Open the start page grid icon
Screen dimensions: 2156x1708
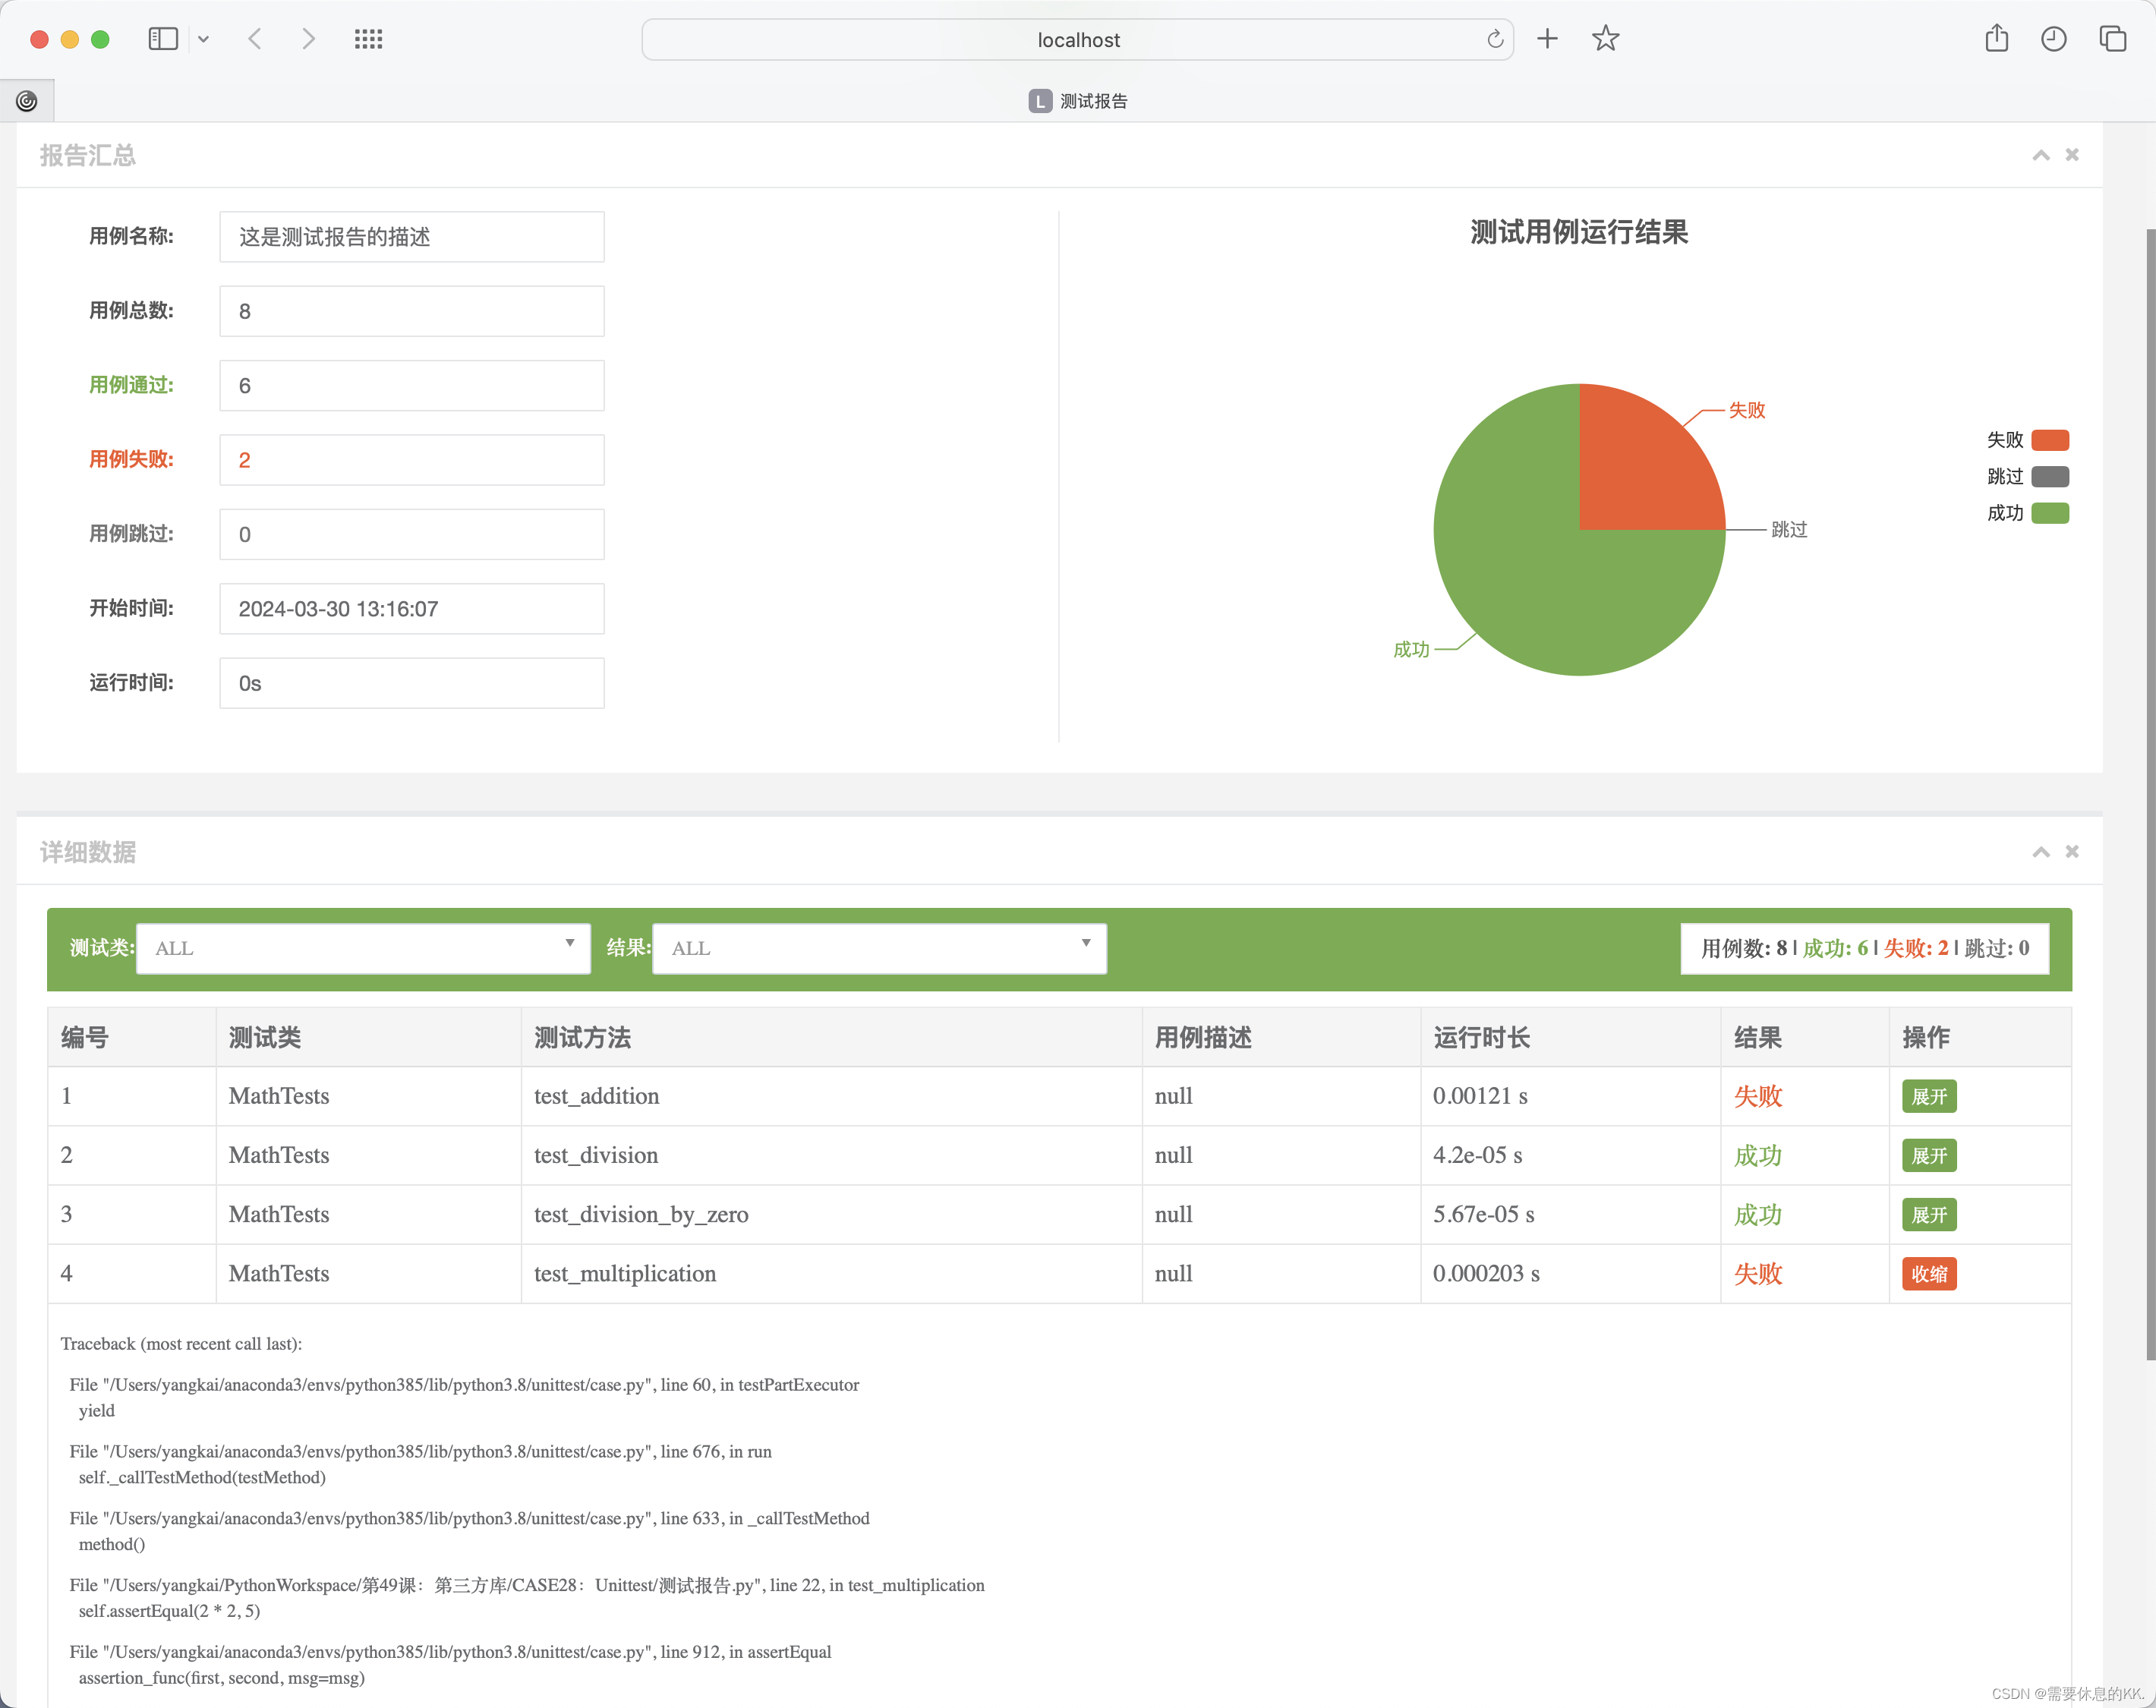pos(368,39)
